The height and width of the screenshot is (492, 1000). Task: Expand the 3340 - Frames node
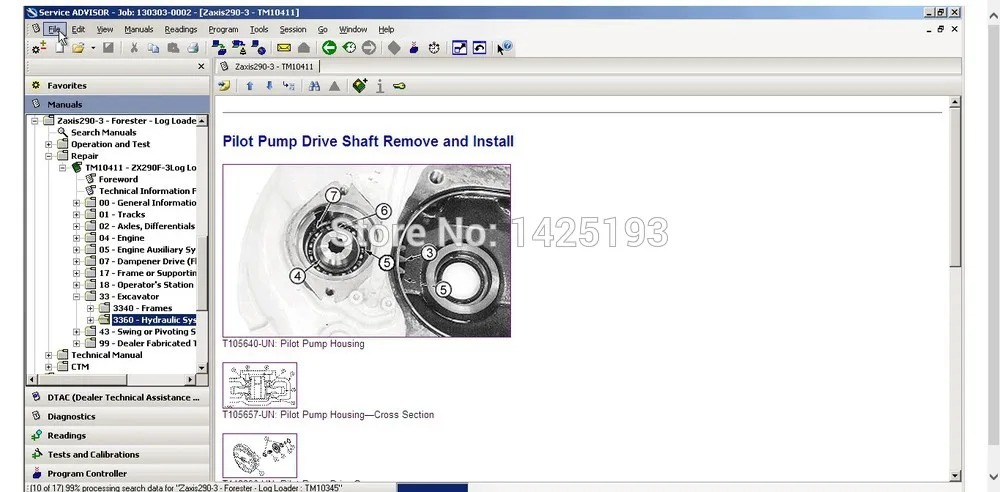(x=91, y=308)
